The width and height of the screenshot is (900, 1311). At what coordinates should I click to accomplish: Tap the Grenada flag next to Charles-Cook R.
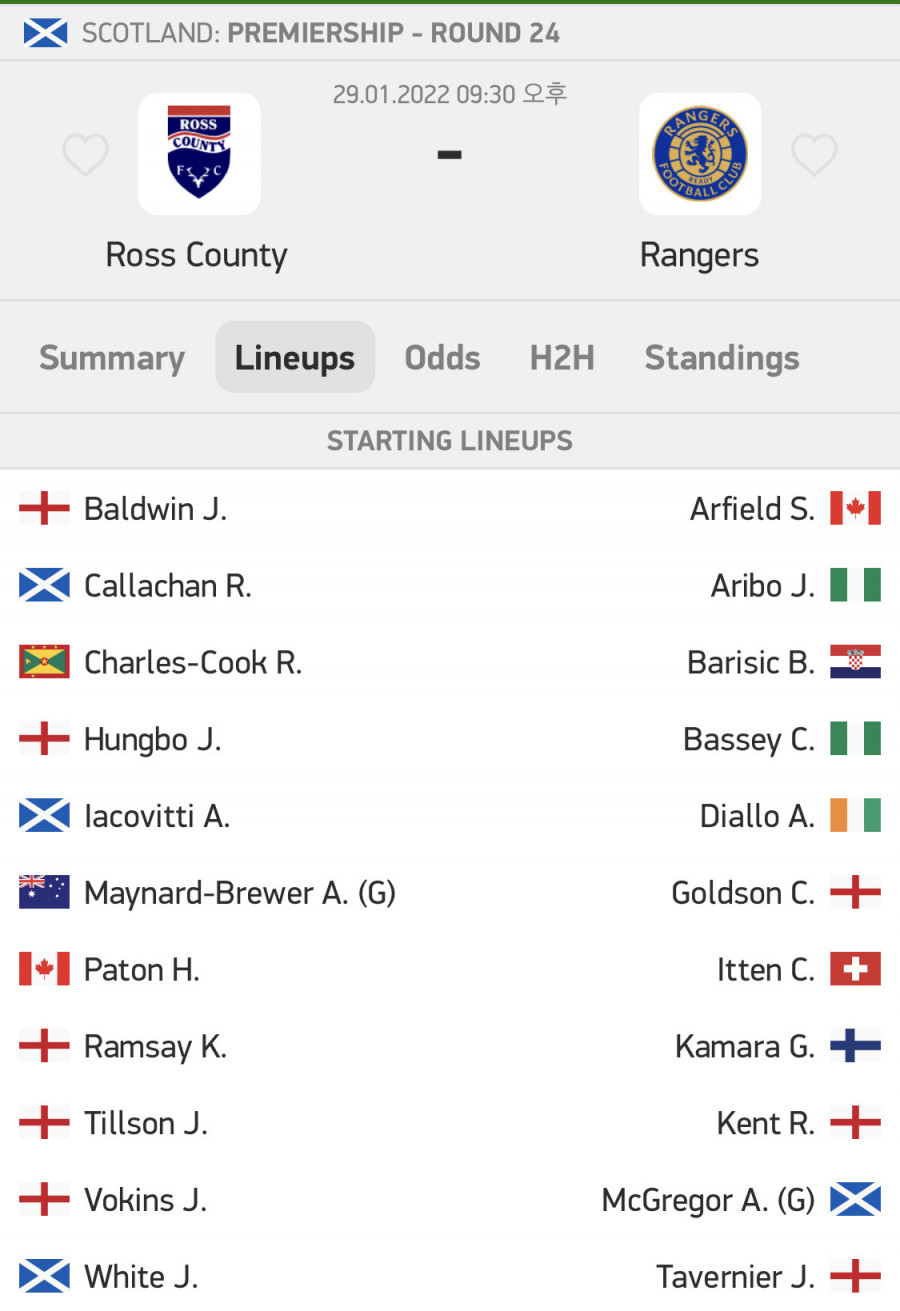pos(44,662)
